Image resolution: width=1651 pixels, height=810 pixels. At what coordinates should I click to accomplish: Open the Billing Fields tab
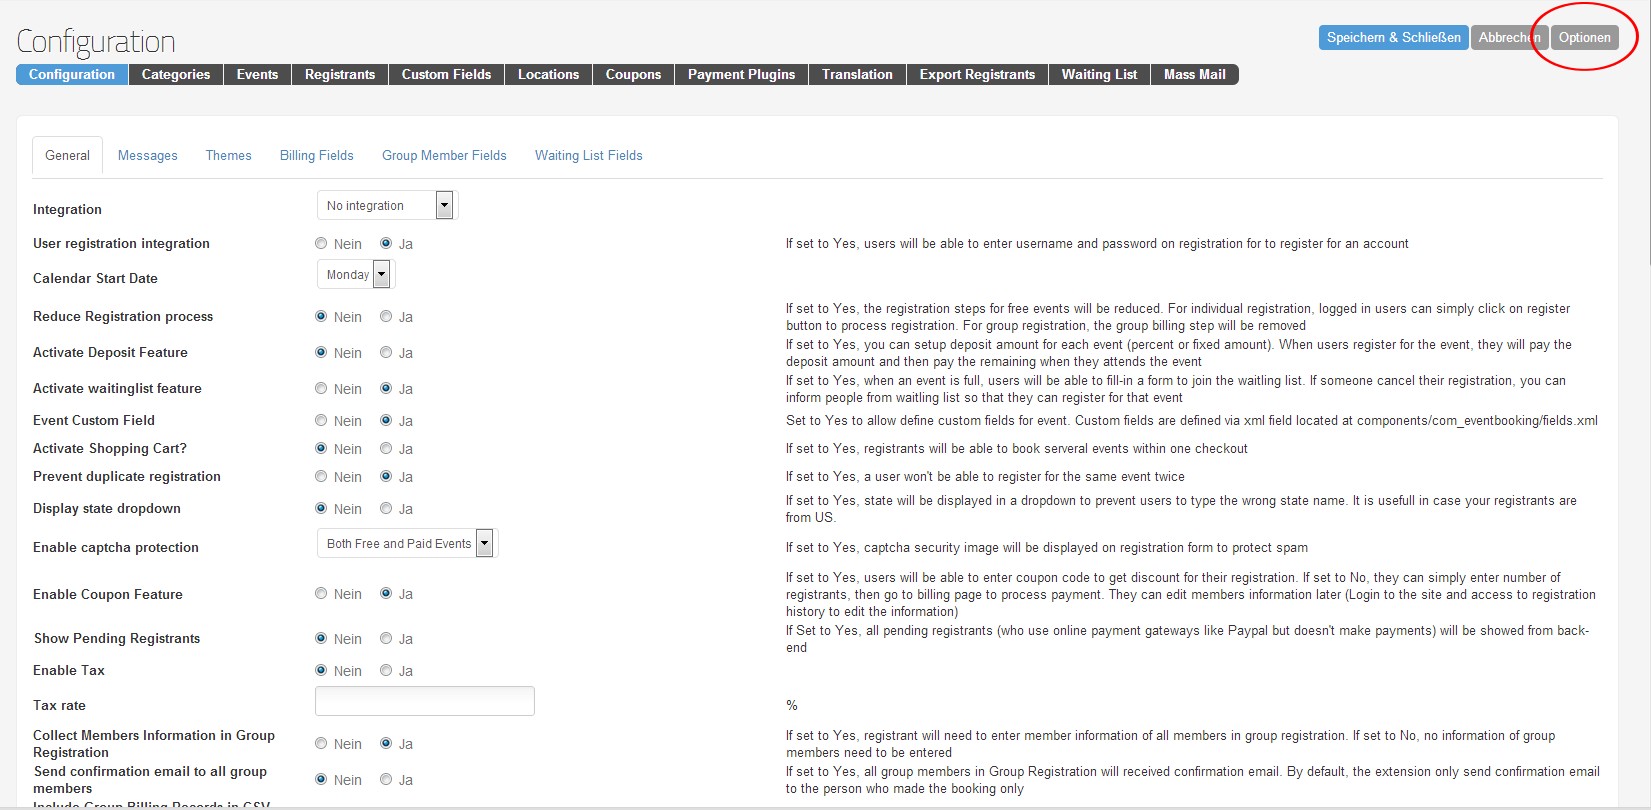(317, 155)
